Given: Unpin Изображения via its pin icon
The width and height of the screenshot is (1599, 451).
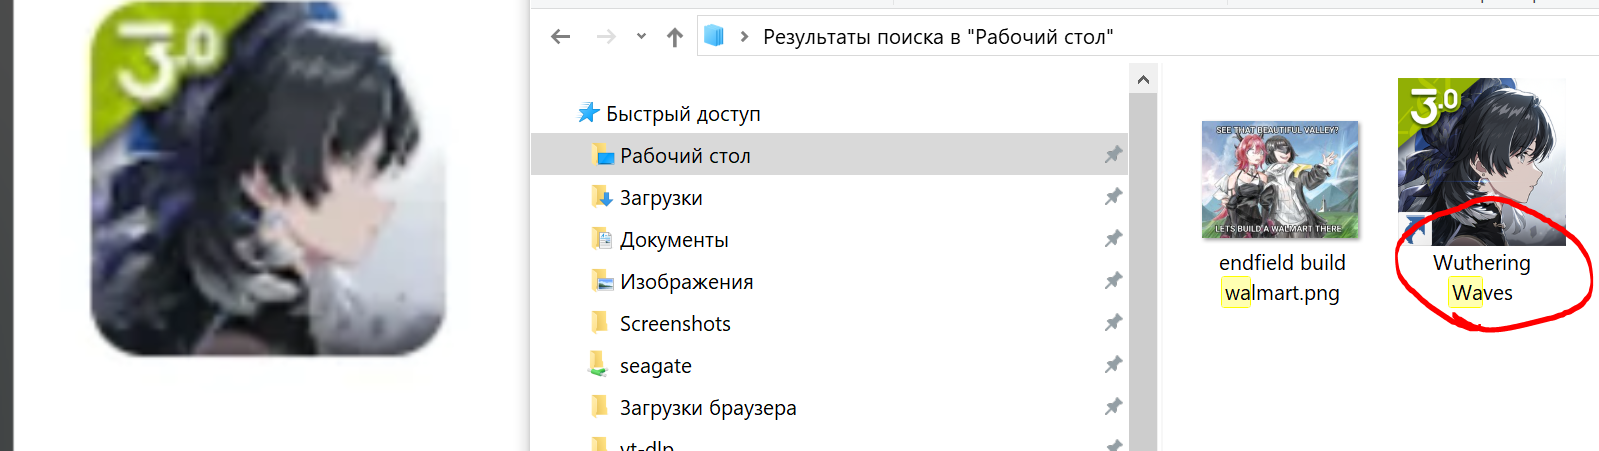Looking at the screenshot, I should [1113, 281].
